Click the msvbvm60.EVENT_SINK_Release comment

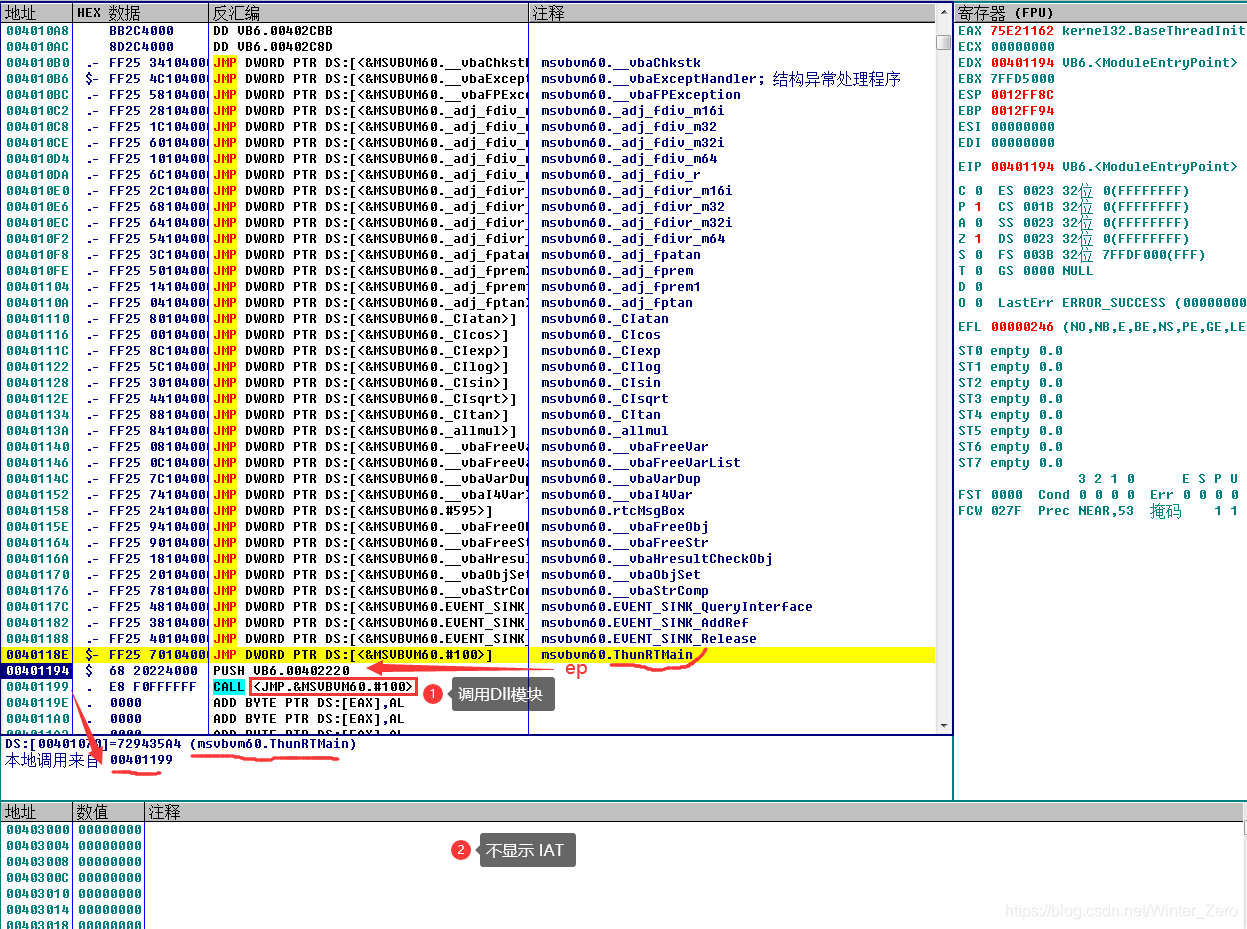tap(649, 639)
